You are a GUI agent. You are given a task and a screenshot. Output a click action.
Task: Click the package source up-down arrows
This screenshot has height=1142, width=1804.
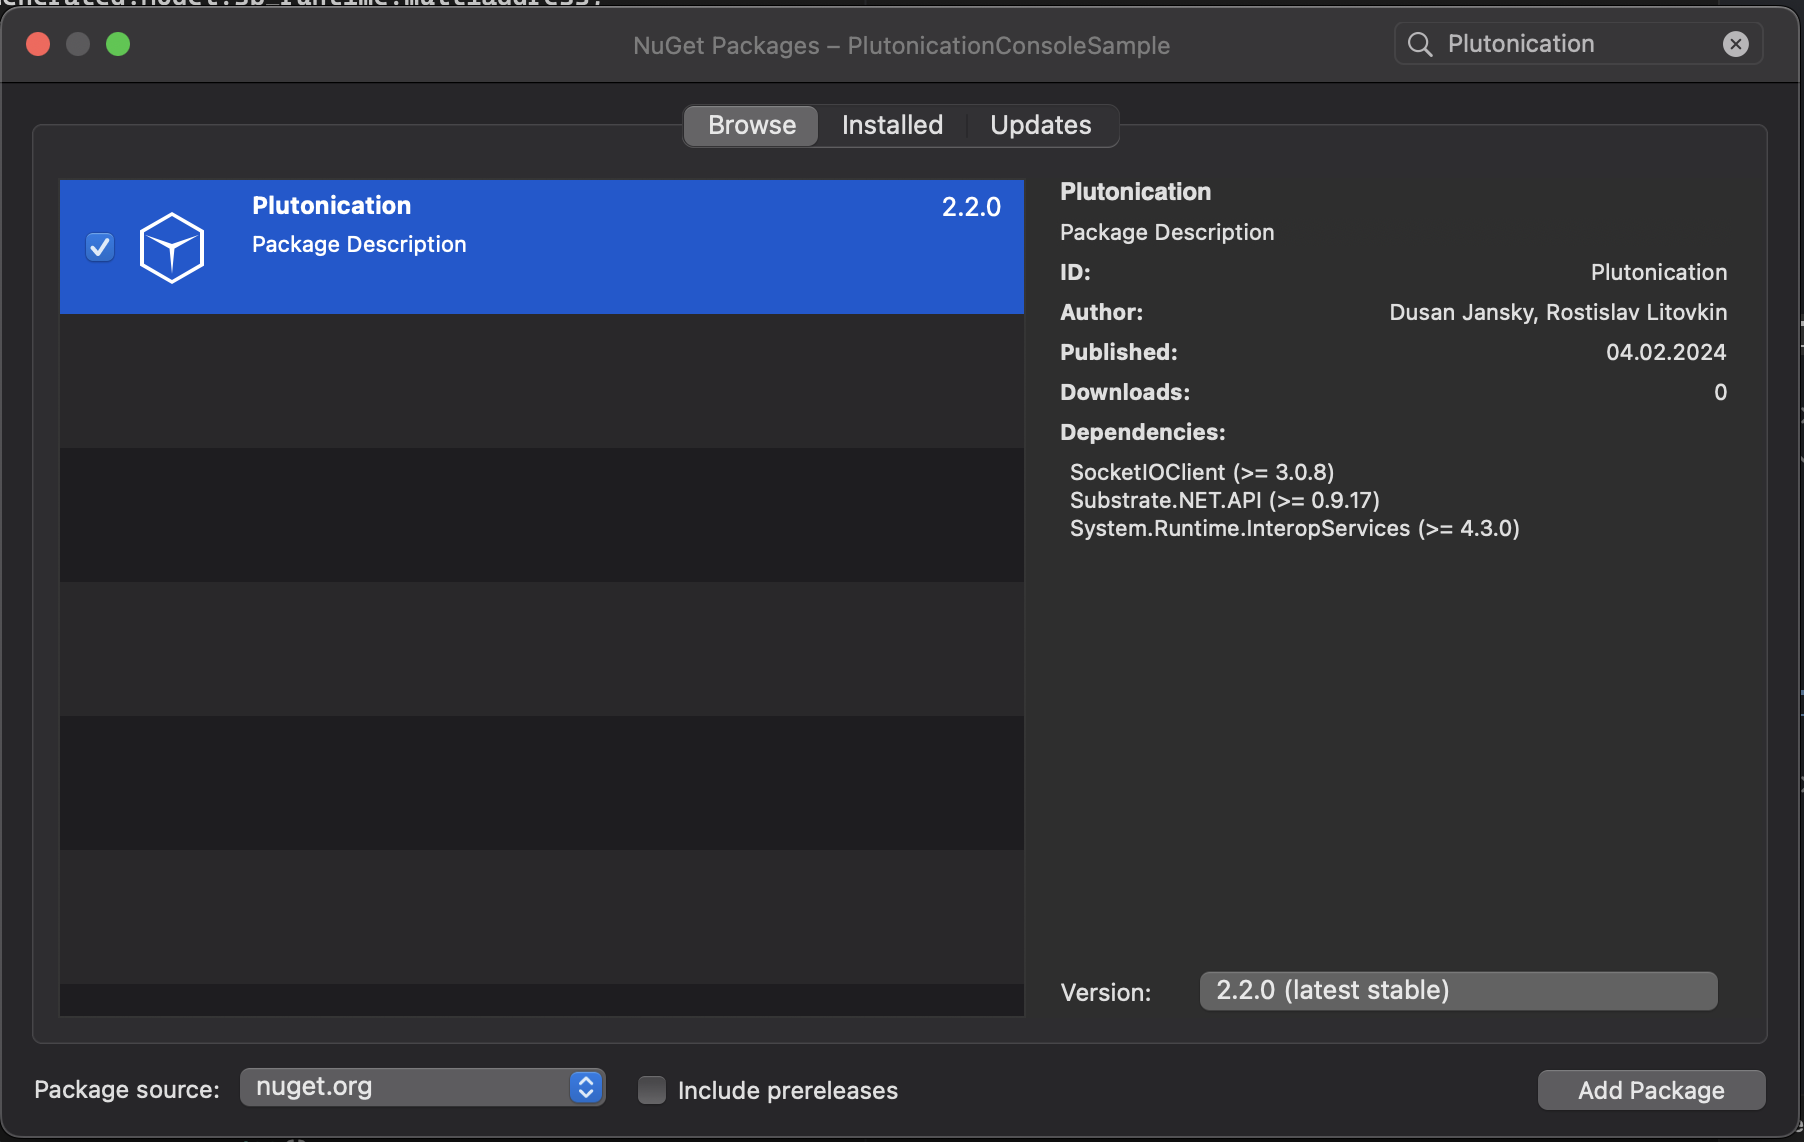[586, 1087]
